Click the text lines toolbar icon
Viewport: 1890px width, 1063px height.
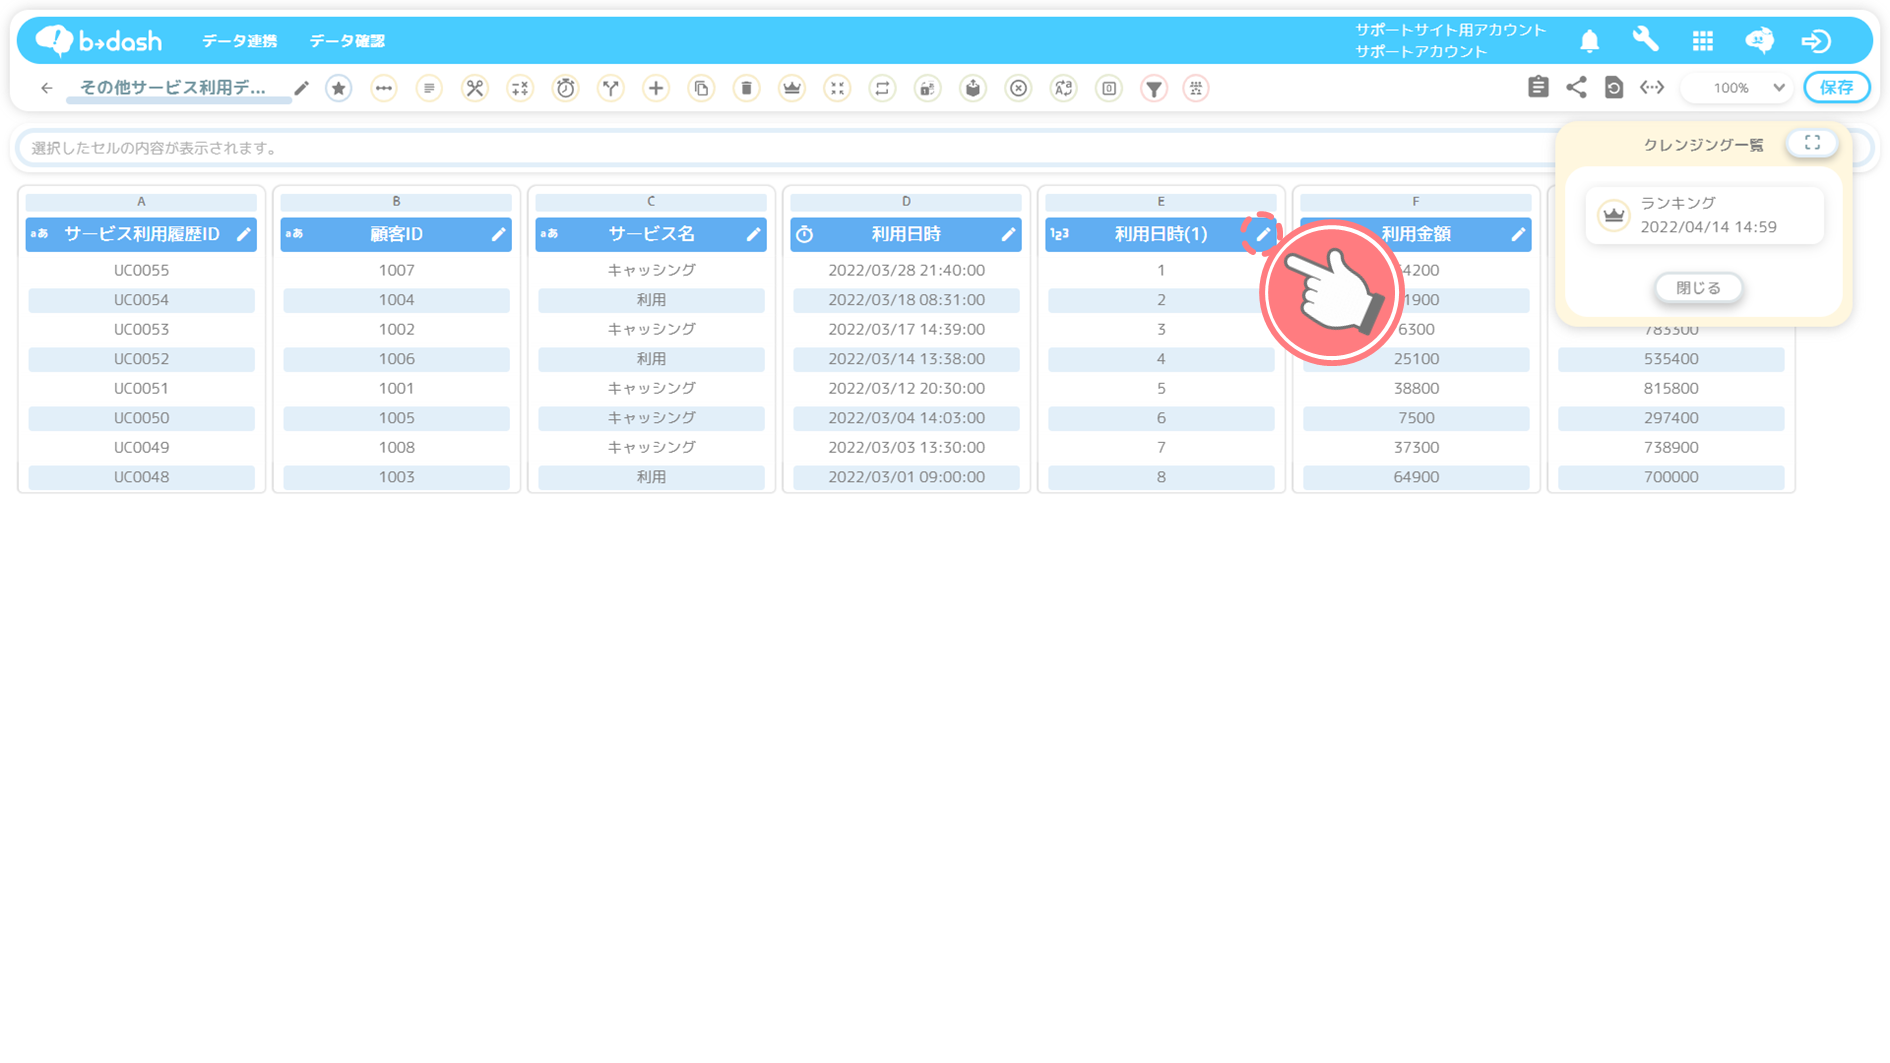tap(429, 88)
